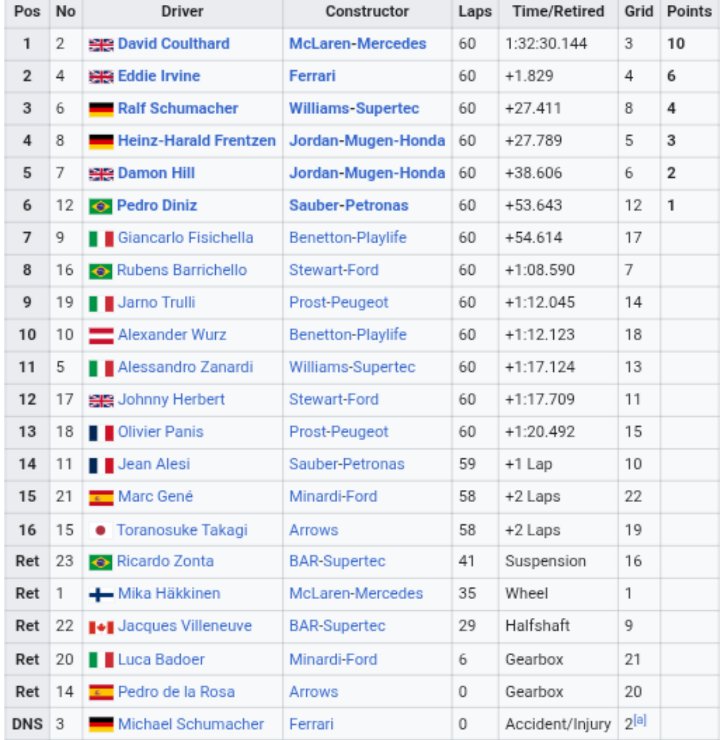
Task: Click the Canadian flag beside Jacques Villeneuve
Action: pos(101,627)
